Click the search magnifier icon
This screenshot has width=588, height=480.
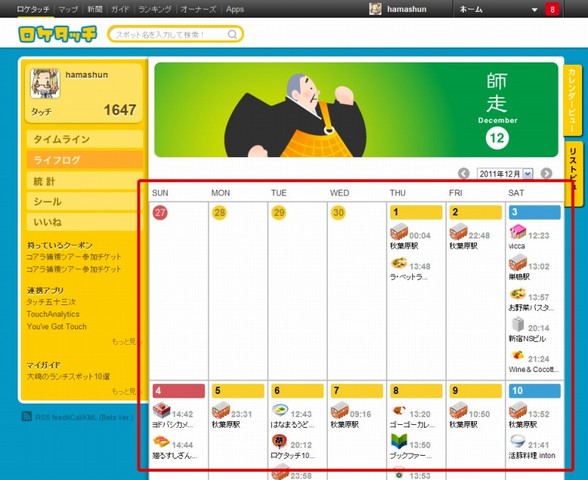[x=232, y=34]
